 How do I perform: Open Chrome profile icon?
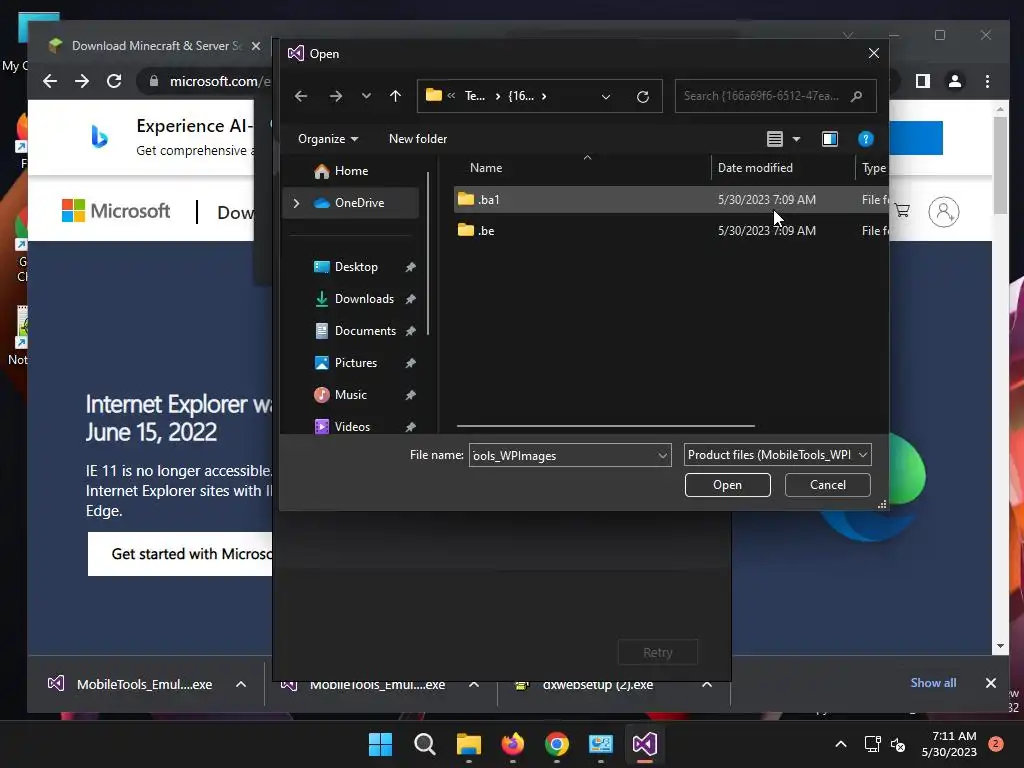click(x=955, y=81)
